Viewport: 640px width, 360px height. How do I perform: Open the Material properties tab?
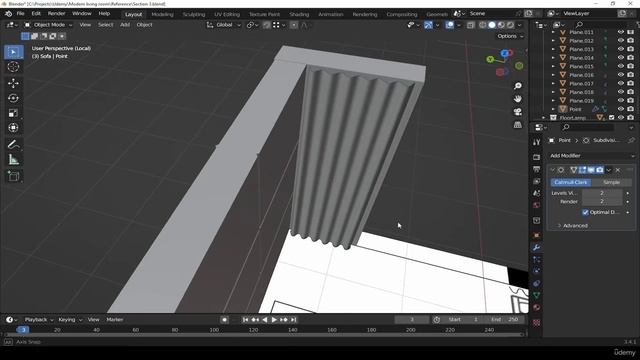pos(537,307)
